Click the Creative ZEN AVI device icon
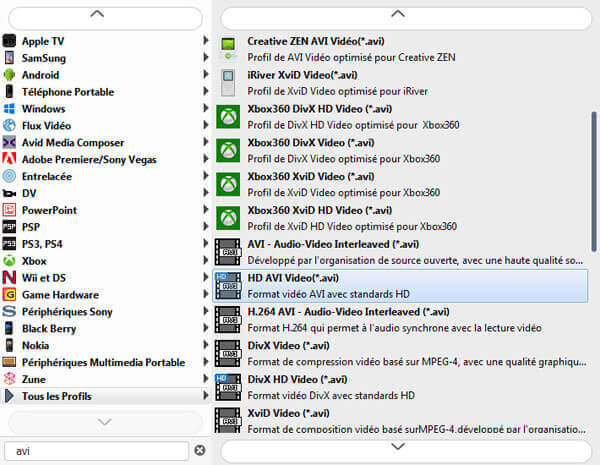Viewport: 600px width, 465px height. coord(229,49)
